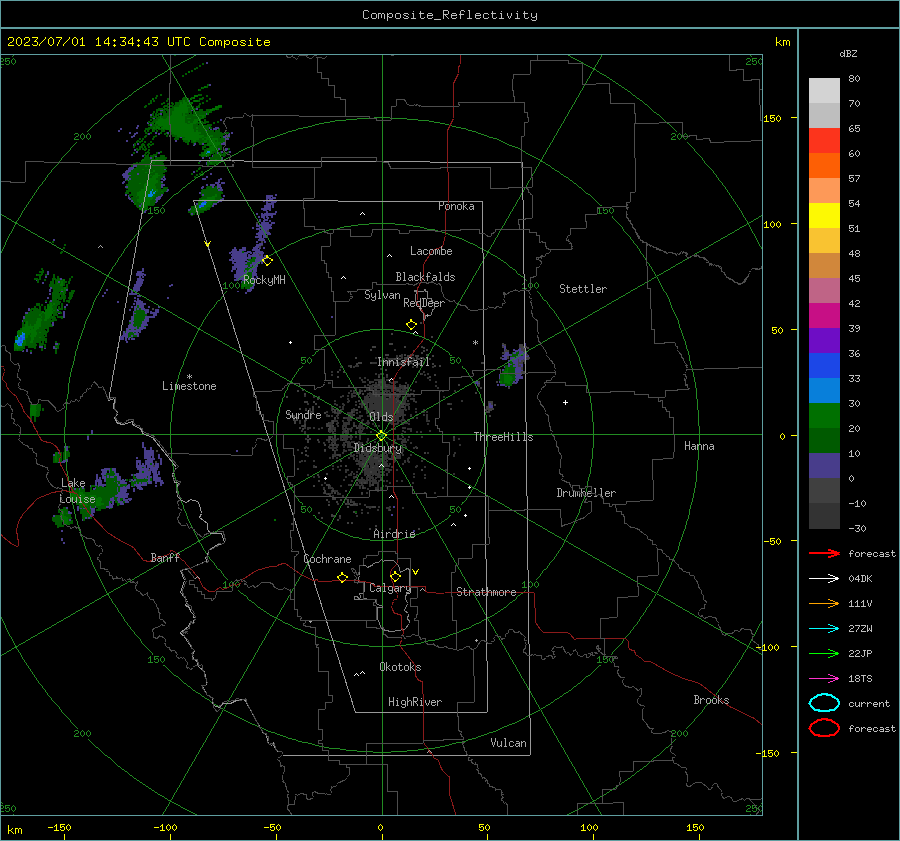Click the 2023/07/01 14:34:43 UTC Composite timestamp
900x841 pixels.
[138, 42]
